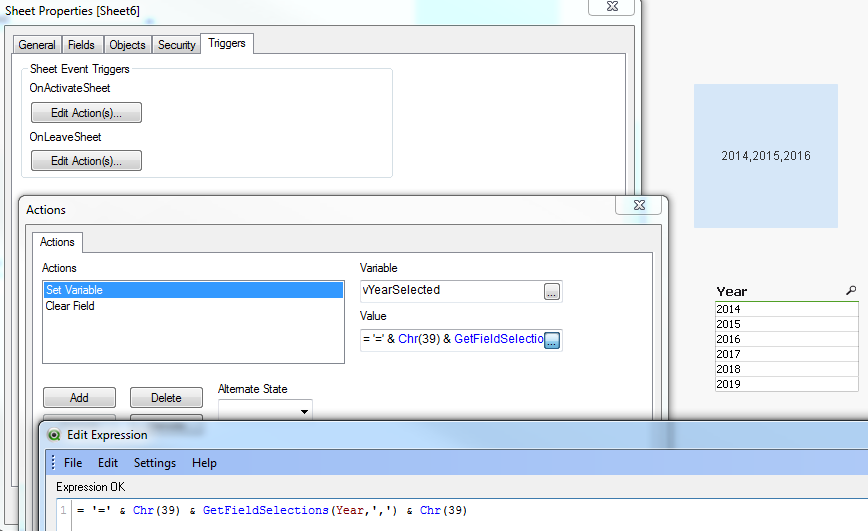Switch to the Fields tab
The height and width of the screenshot is (531, 868).
pos(81,45)
